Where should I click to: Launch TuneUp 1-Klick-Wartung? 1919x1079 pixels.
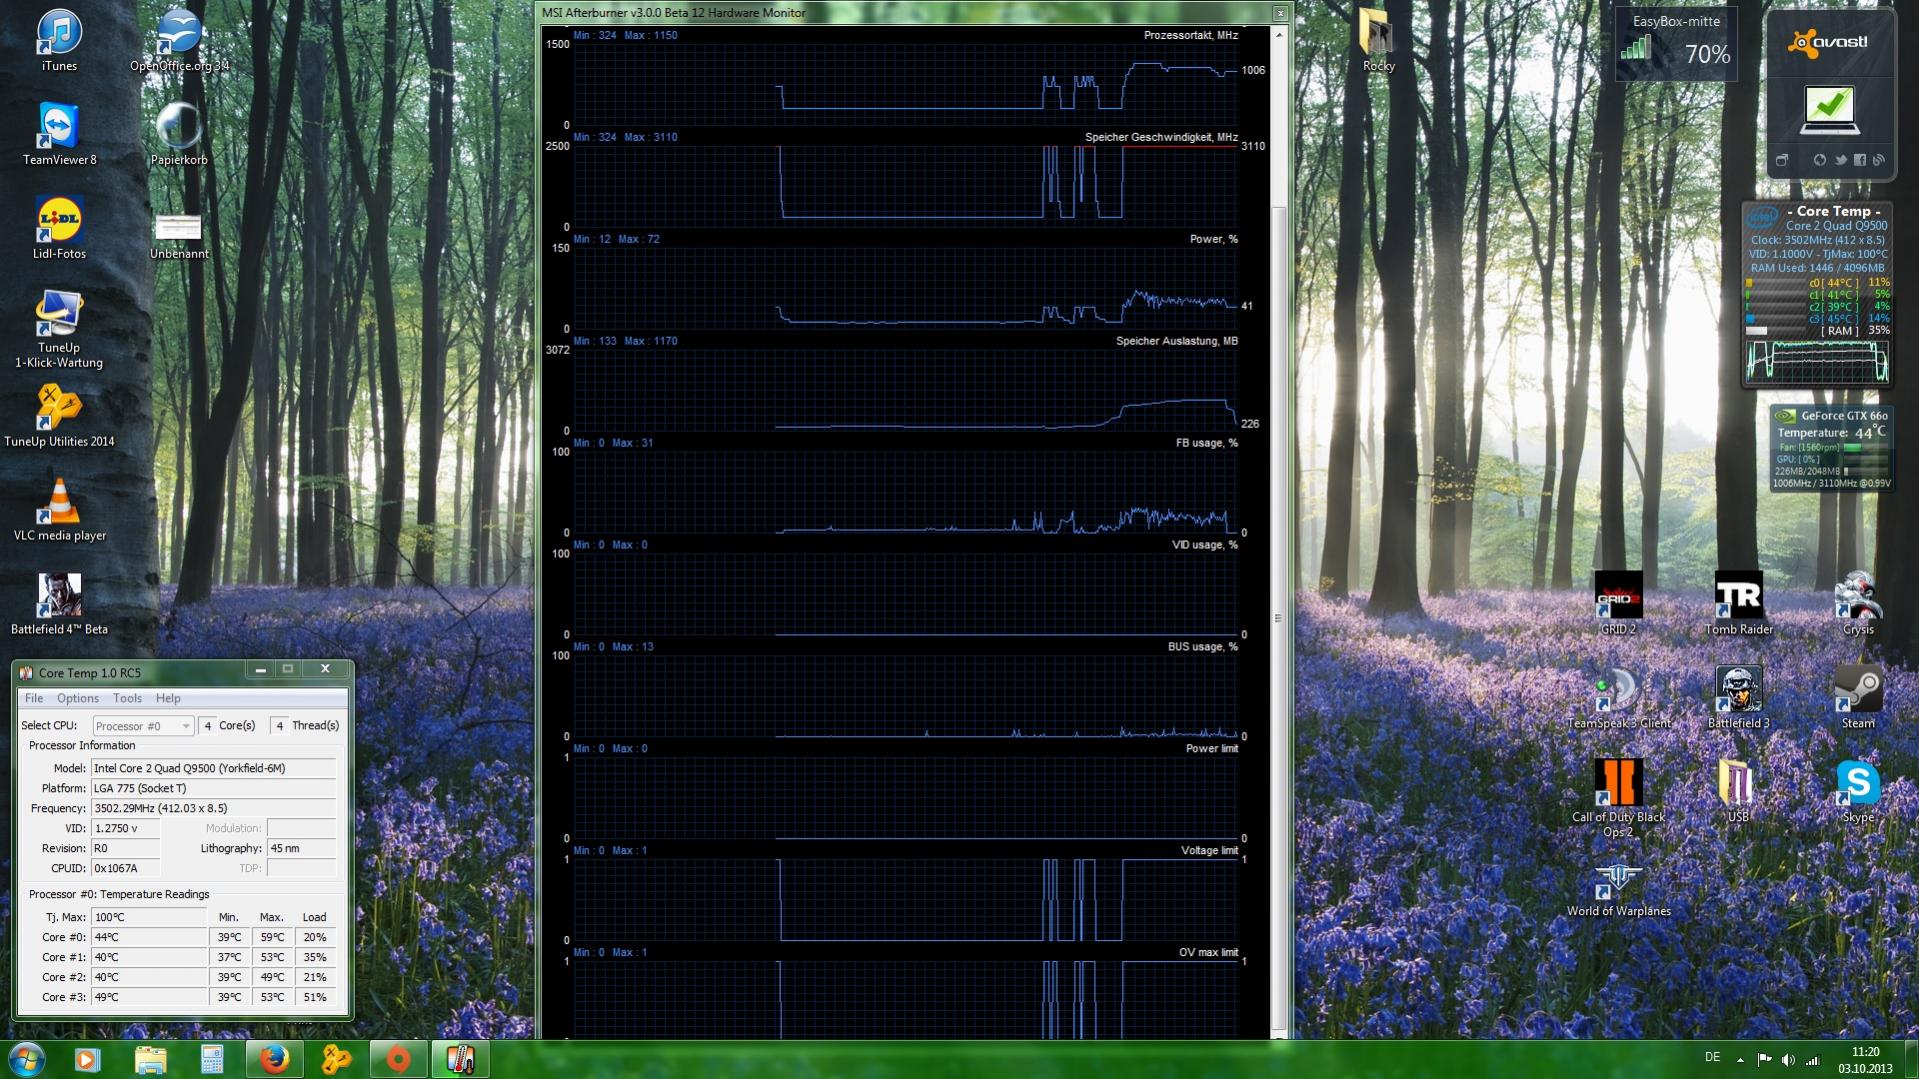pyautogui.click(x=59, y=330)
